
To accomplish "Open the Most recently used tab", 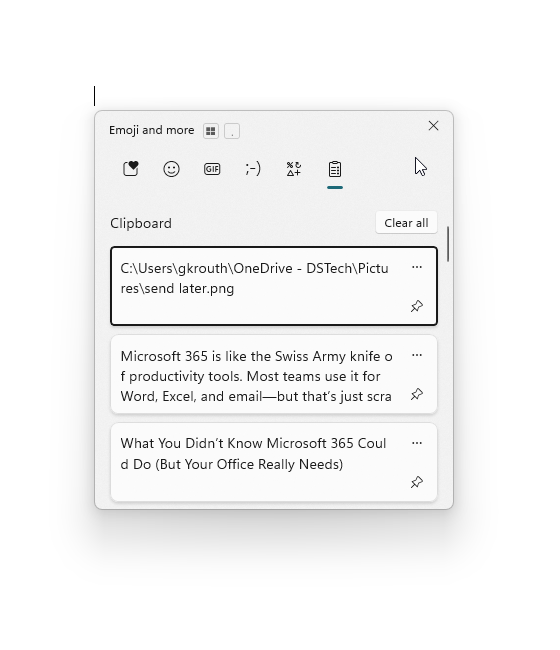I will [131, 169].
